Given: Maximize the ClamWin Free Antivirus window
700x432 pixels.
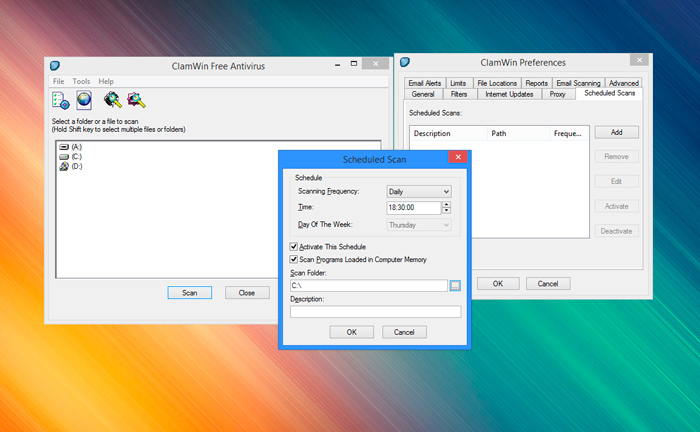Looking at the screenshot, I should [354, 64].
